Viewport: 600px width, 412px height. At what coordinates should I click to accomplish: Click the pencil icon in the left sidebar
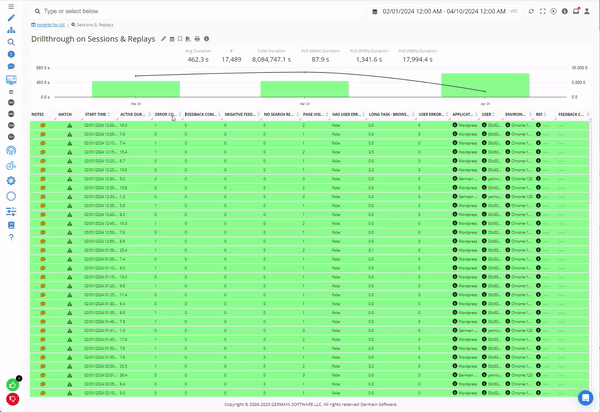coord(10,18)
